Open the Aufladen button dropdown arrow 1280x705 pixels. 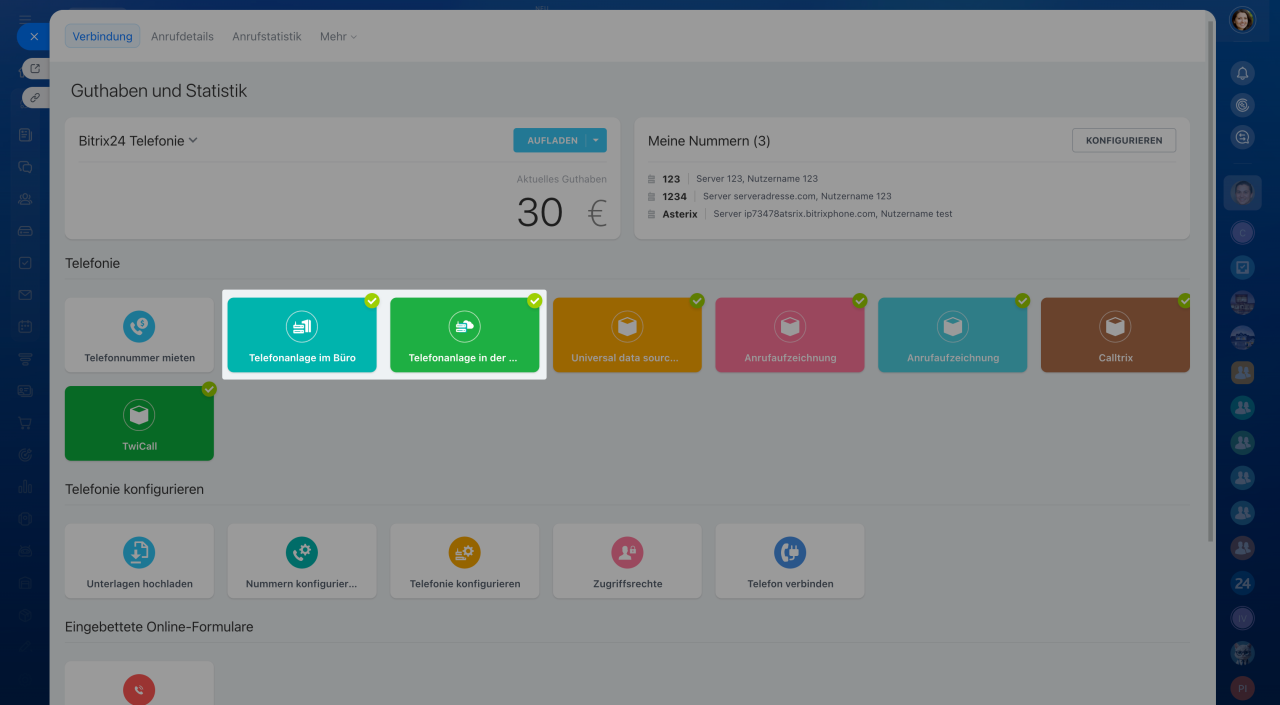[x=596, y=141]
